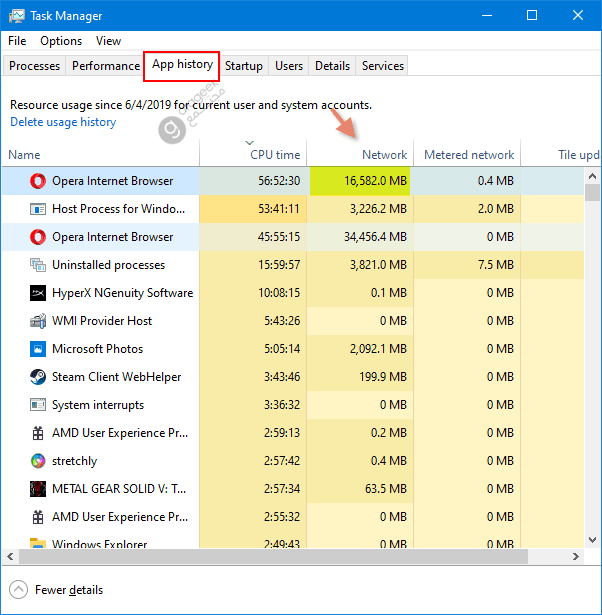This screenshot has height=615, width=602.
Task: Click the first Opera Internet Browser icon (56:52:30 row)
Action: click(38, 181)
